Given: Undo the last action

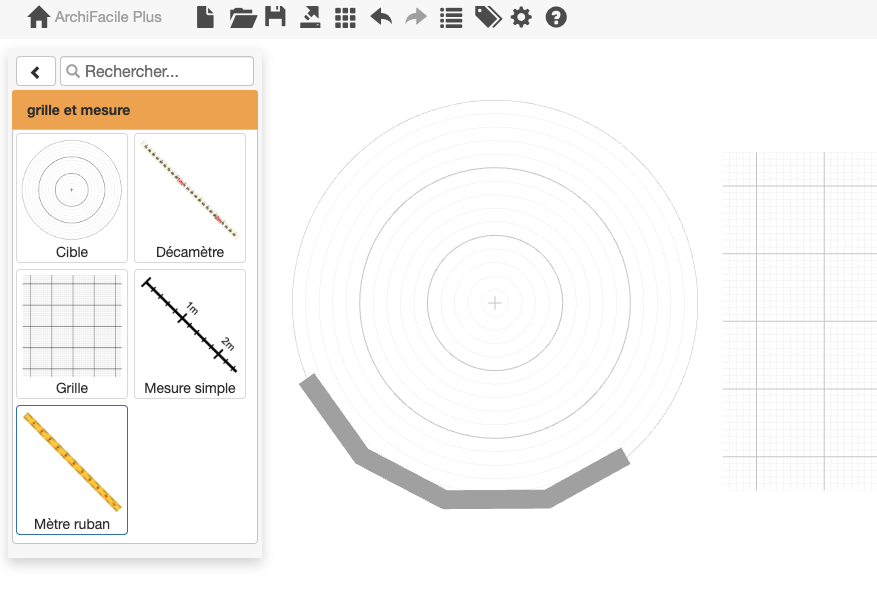Looking at the screenshot, I should click(x=380, y=17).
